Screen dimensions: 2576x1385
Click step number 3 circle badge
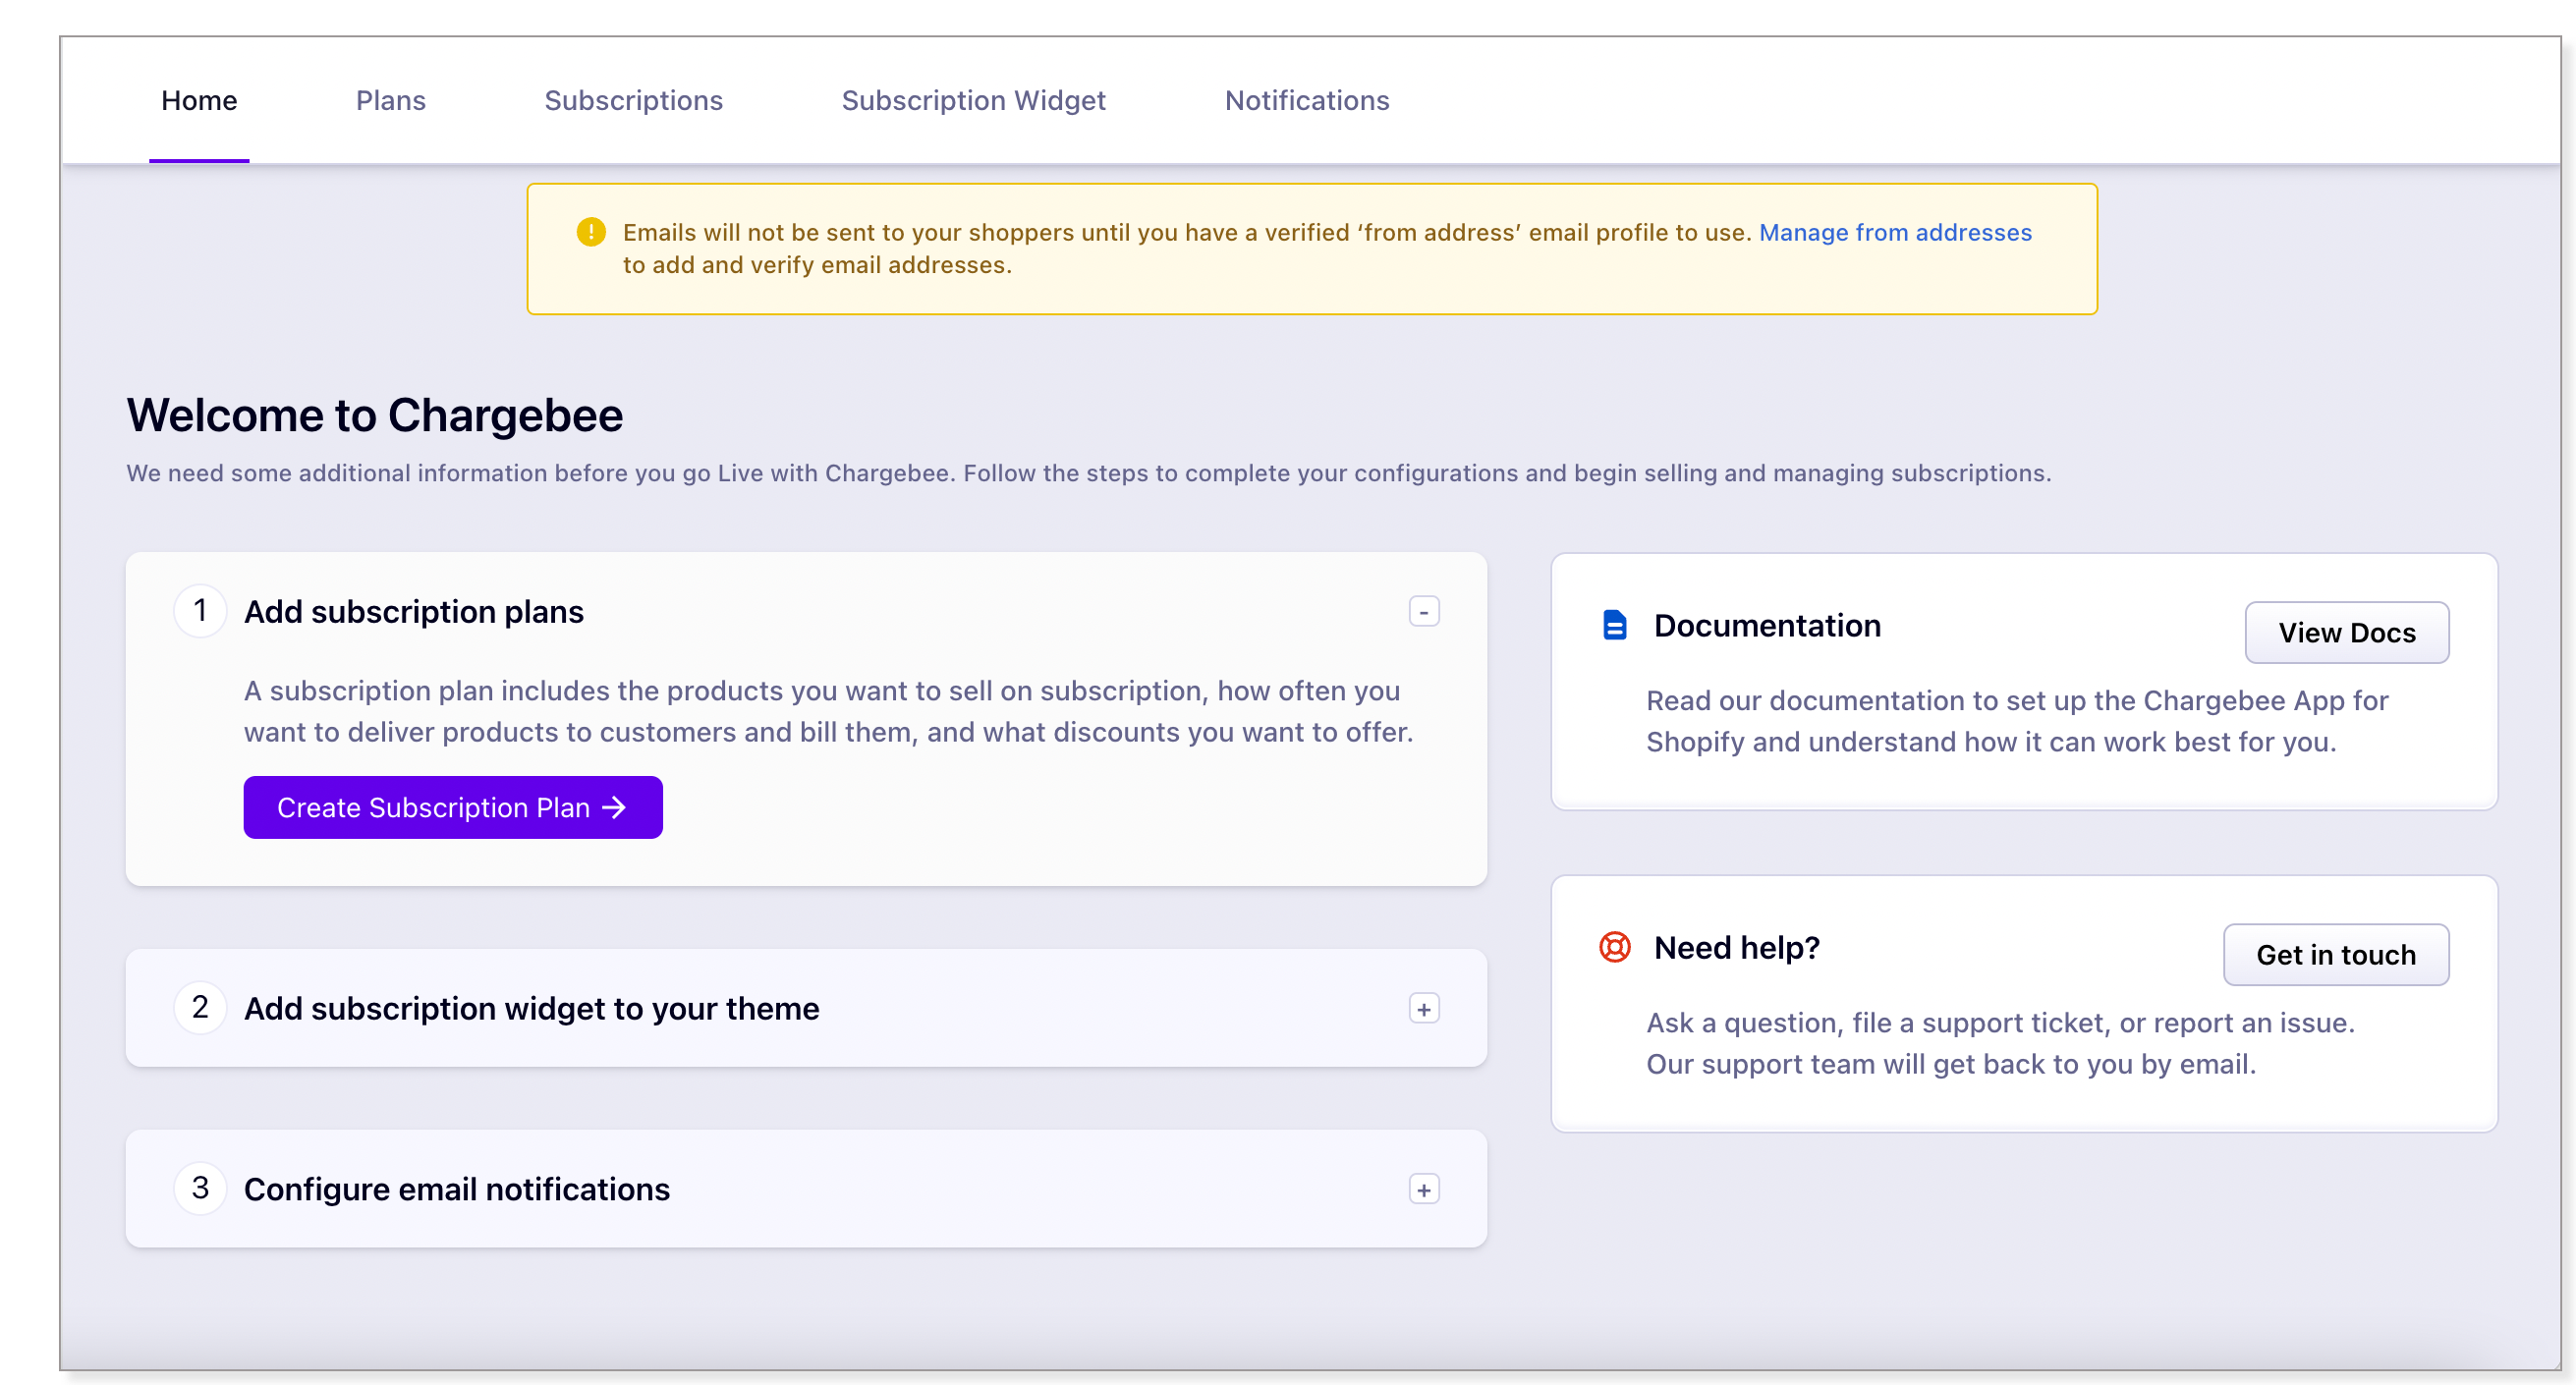tap(200, 1188)
